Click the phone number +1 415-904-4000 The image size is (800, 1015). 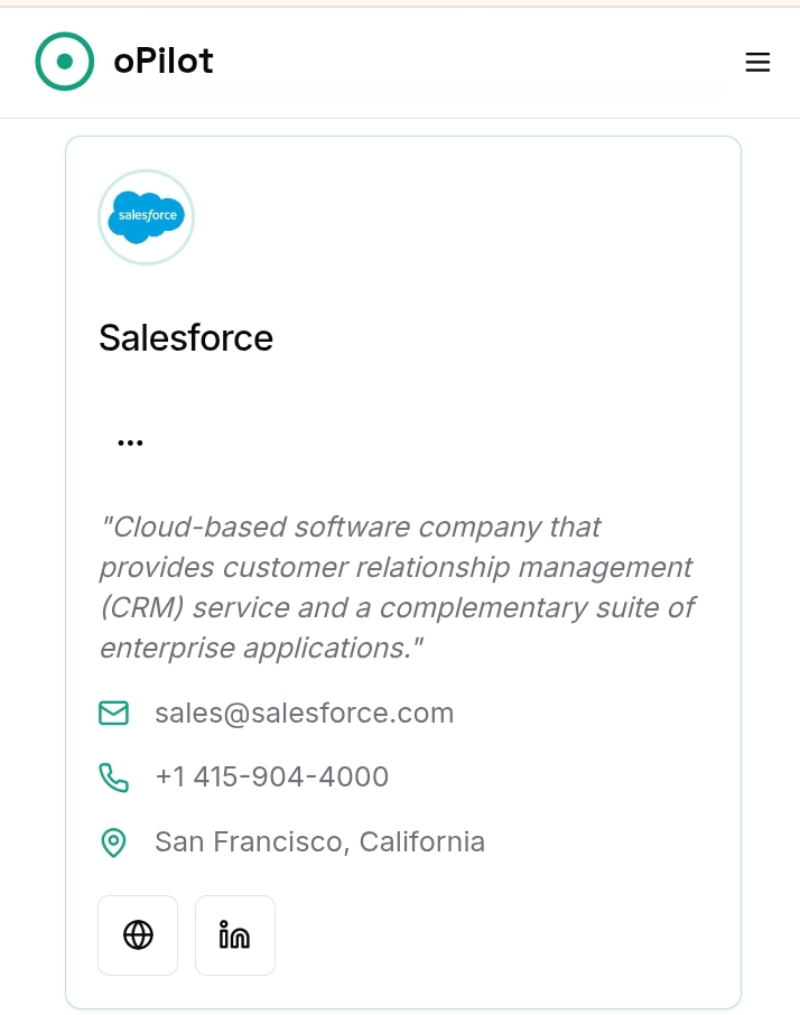click(x=272, y=777)
